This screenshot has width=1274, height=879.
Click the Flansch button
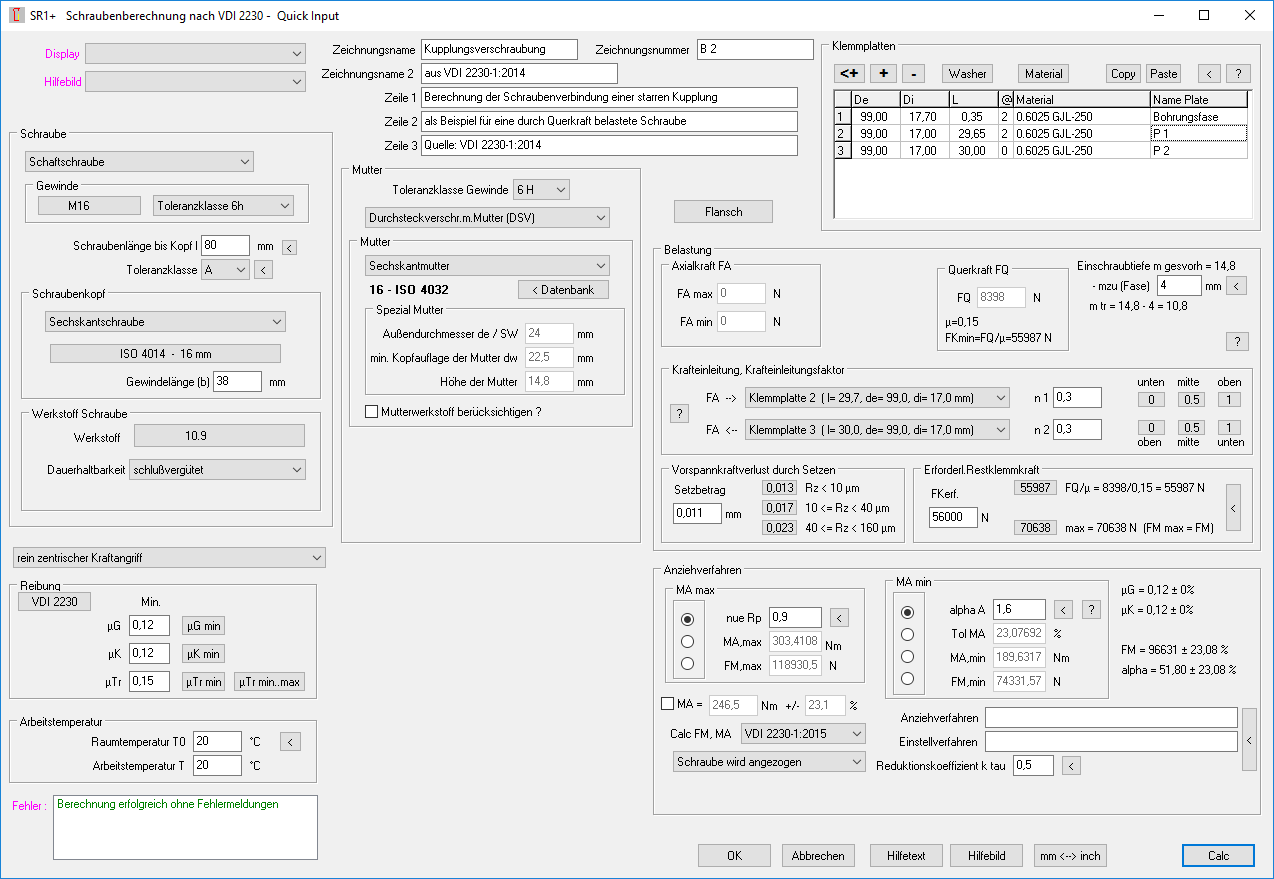723,211
